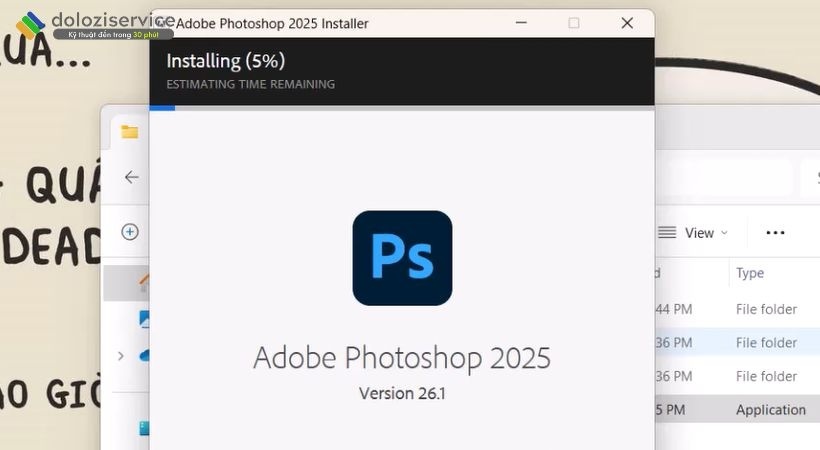This screenshot has width=820, height=450.
Task: Minimize the Adobe Photoshop 2025 Installer window
Action: 521,23
